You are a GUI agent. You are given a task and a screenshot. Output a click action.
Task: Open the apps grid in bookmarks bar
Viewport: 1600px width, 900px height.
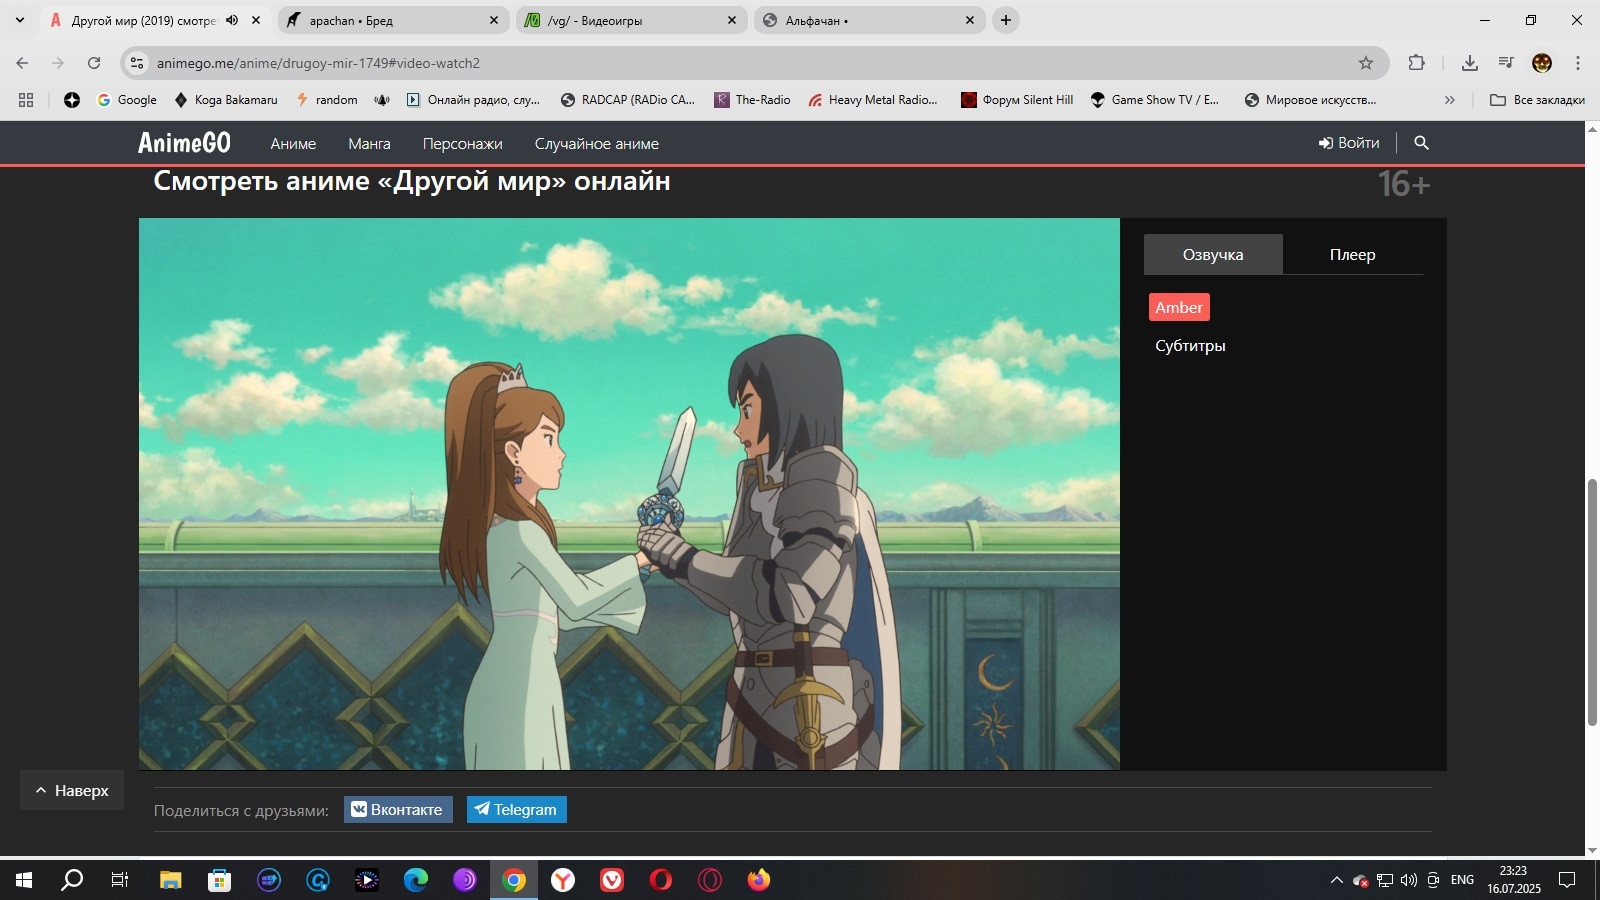click(26, 100)
